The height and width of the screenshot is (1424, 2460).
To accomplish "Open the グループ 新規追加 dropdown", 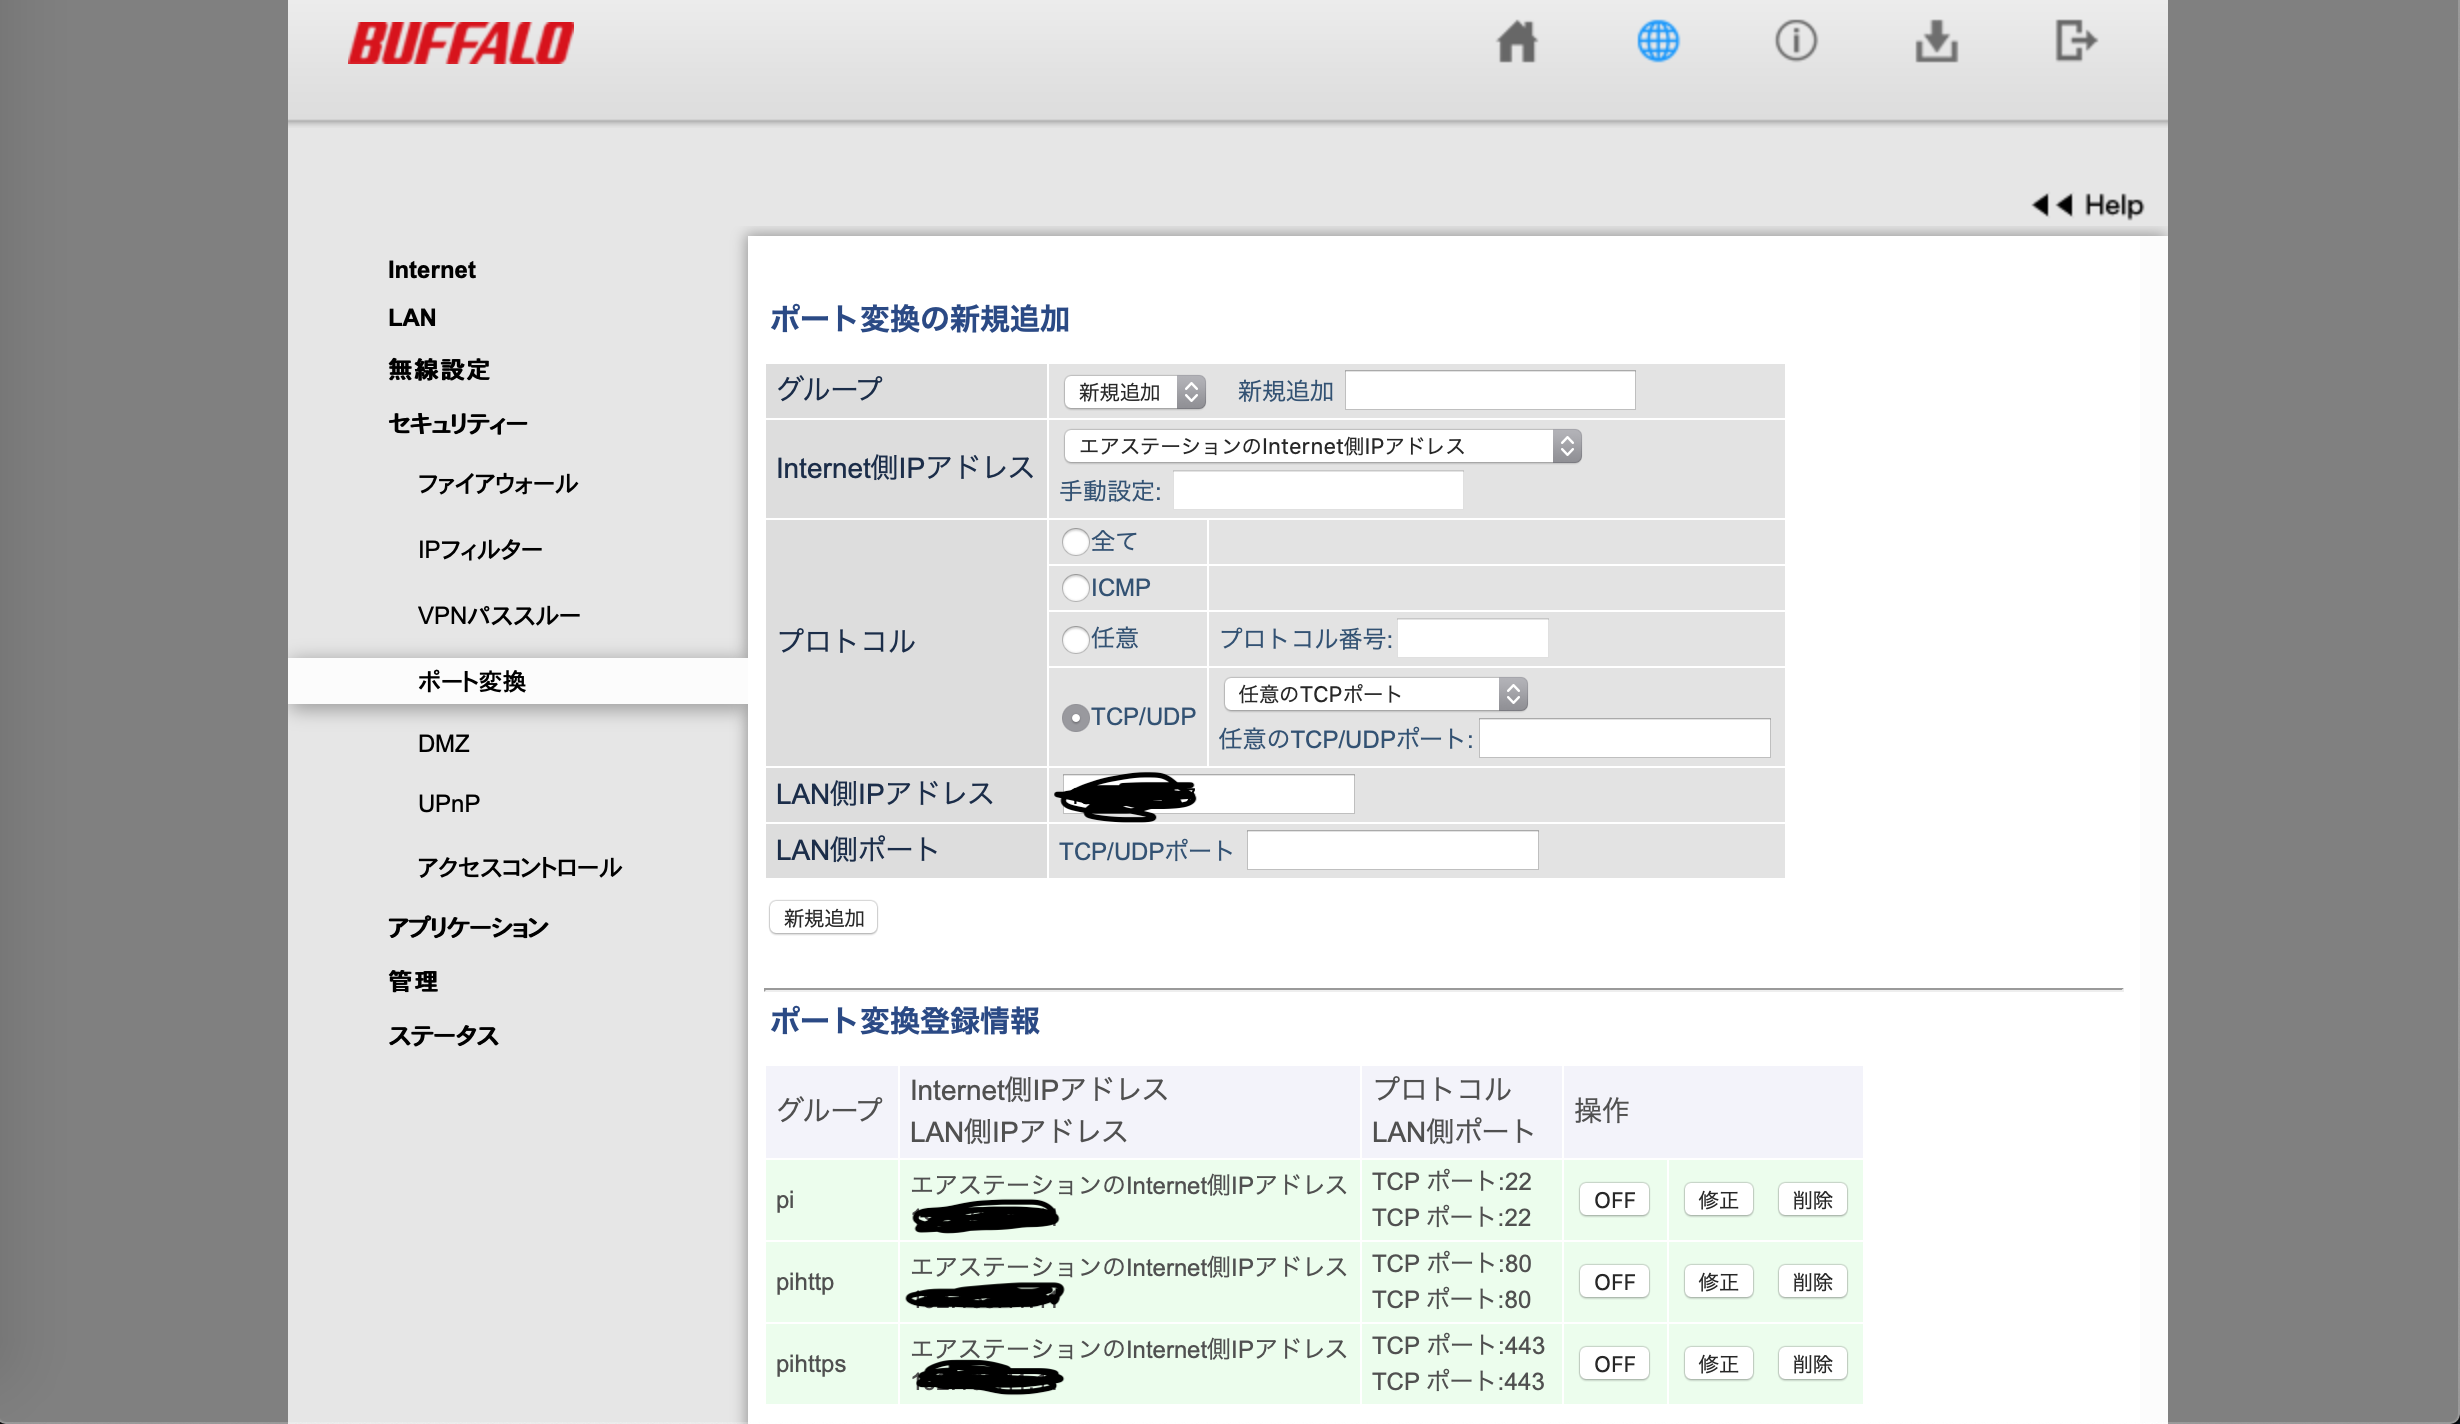I will pyautogui.click(x=1134, y=392).
